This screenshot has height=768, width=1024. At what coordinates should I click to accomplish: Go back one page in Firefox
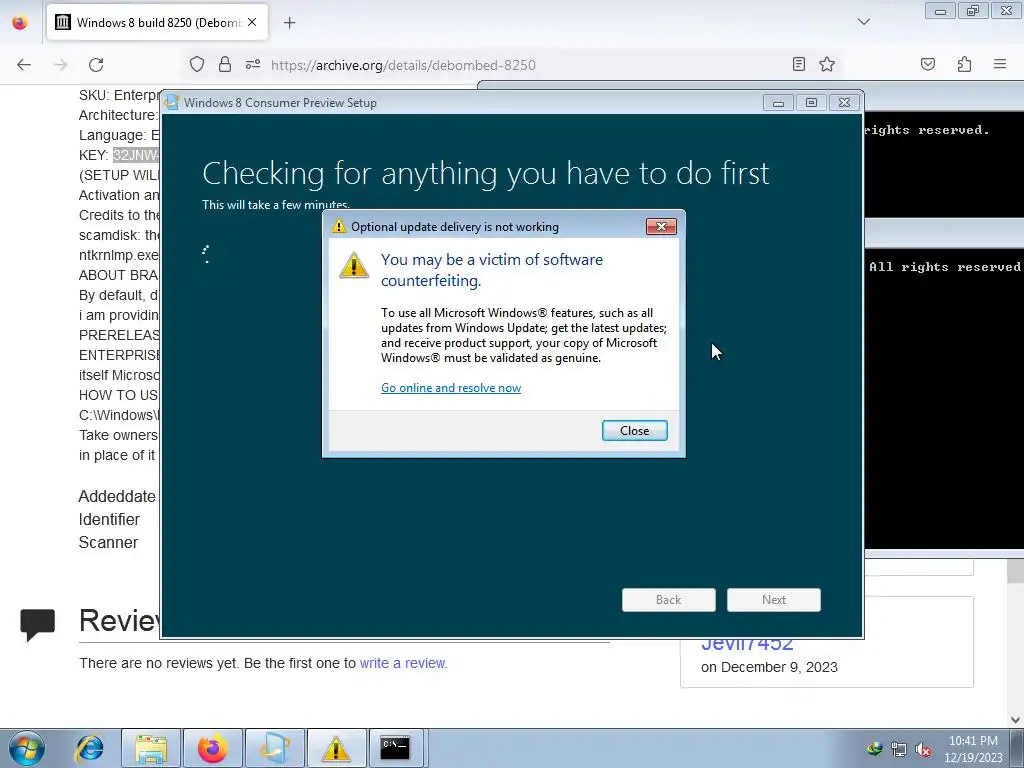(x=24, y=64)
